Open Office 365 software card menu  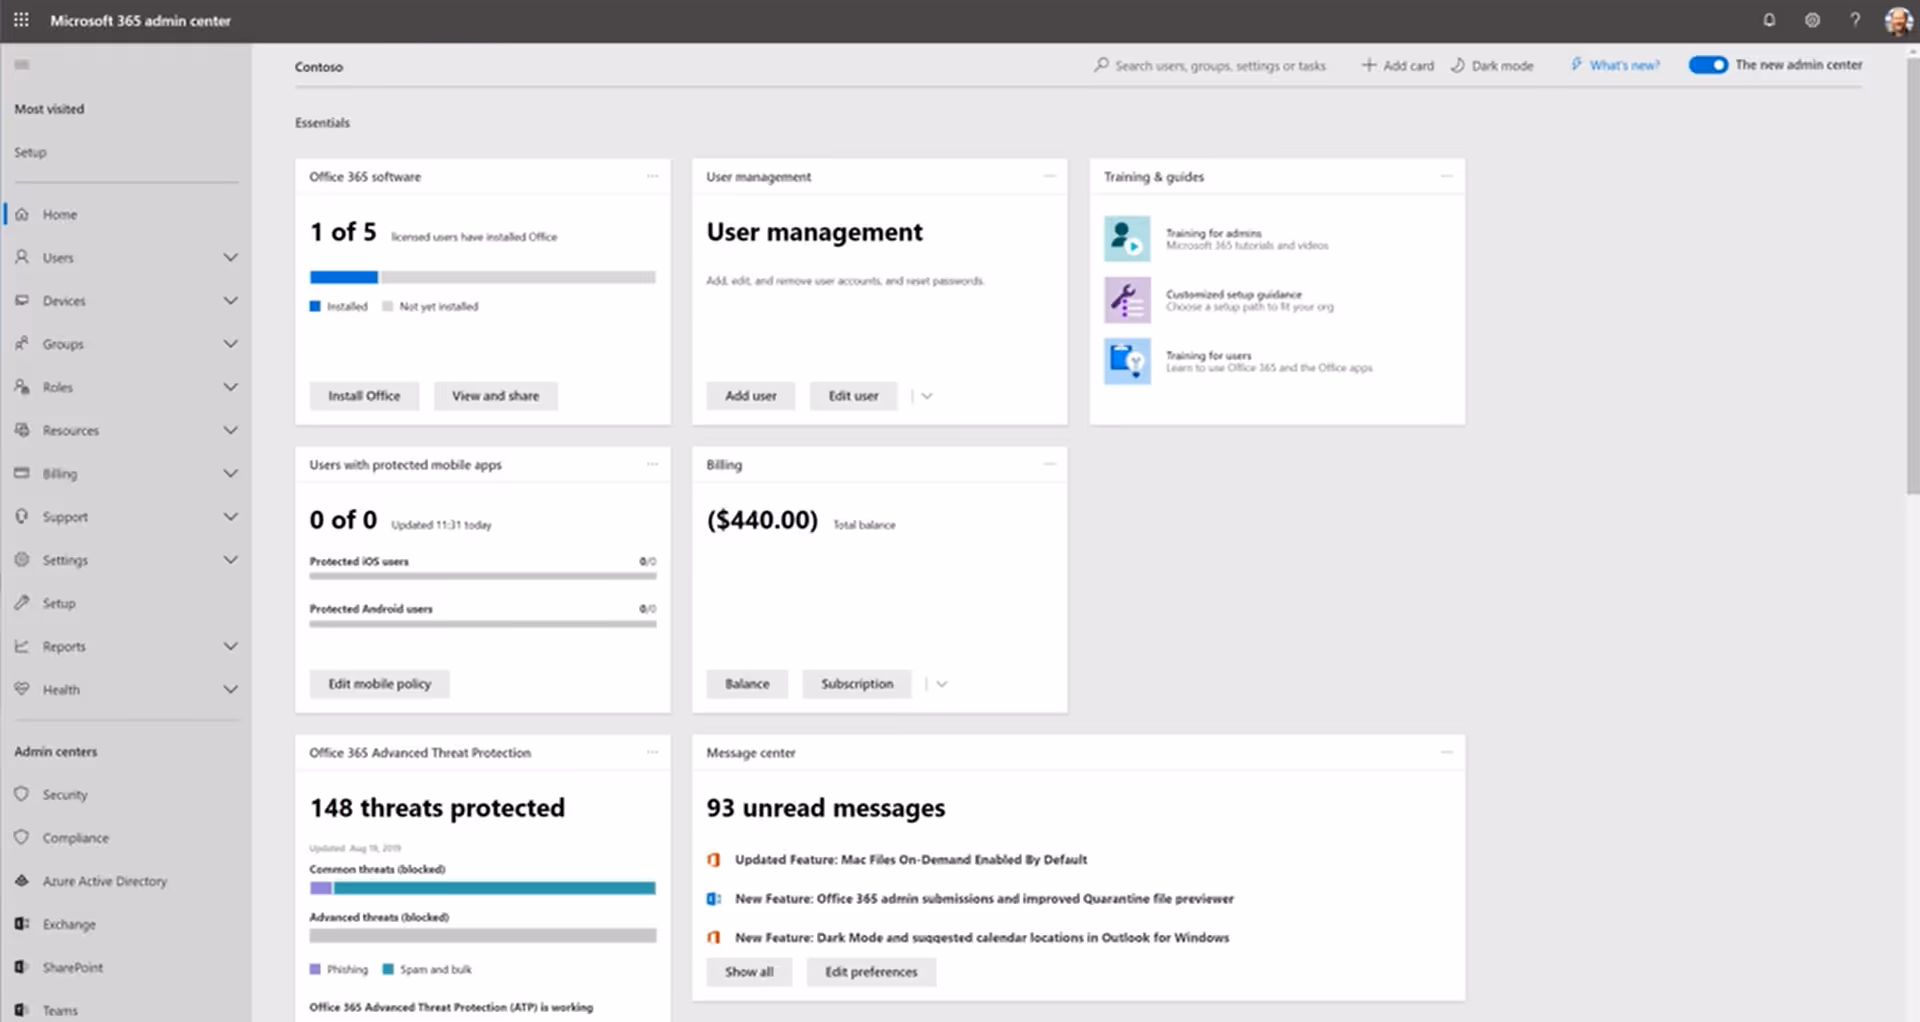click(652, 176)
